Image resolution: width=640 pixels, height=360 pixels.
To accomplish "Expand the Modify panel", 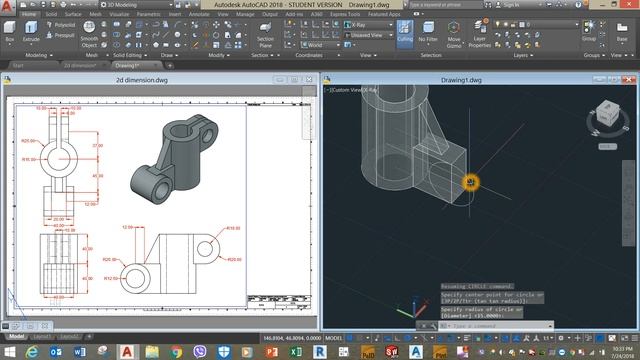I will pos(219,55).
